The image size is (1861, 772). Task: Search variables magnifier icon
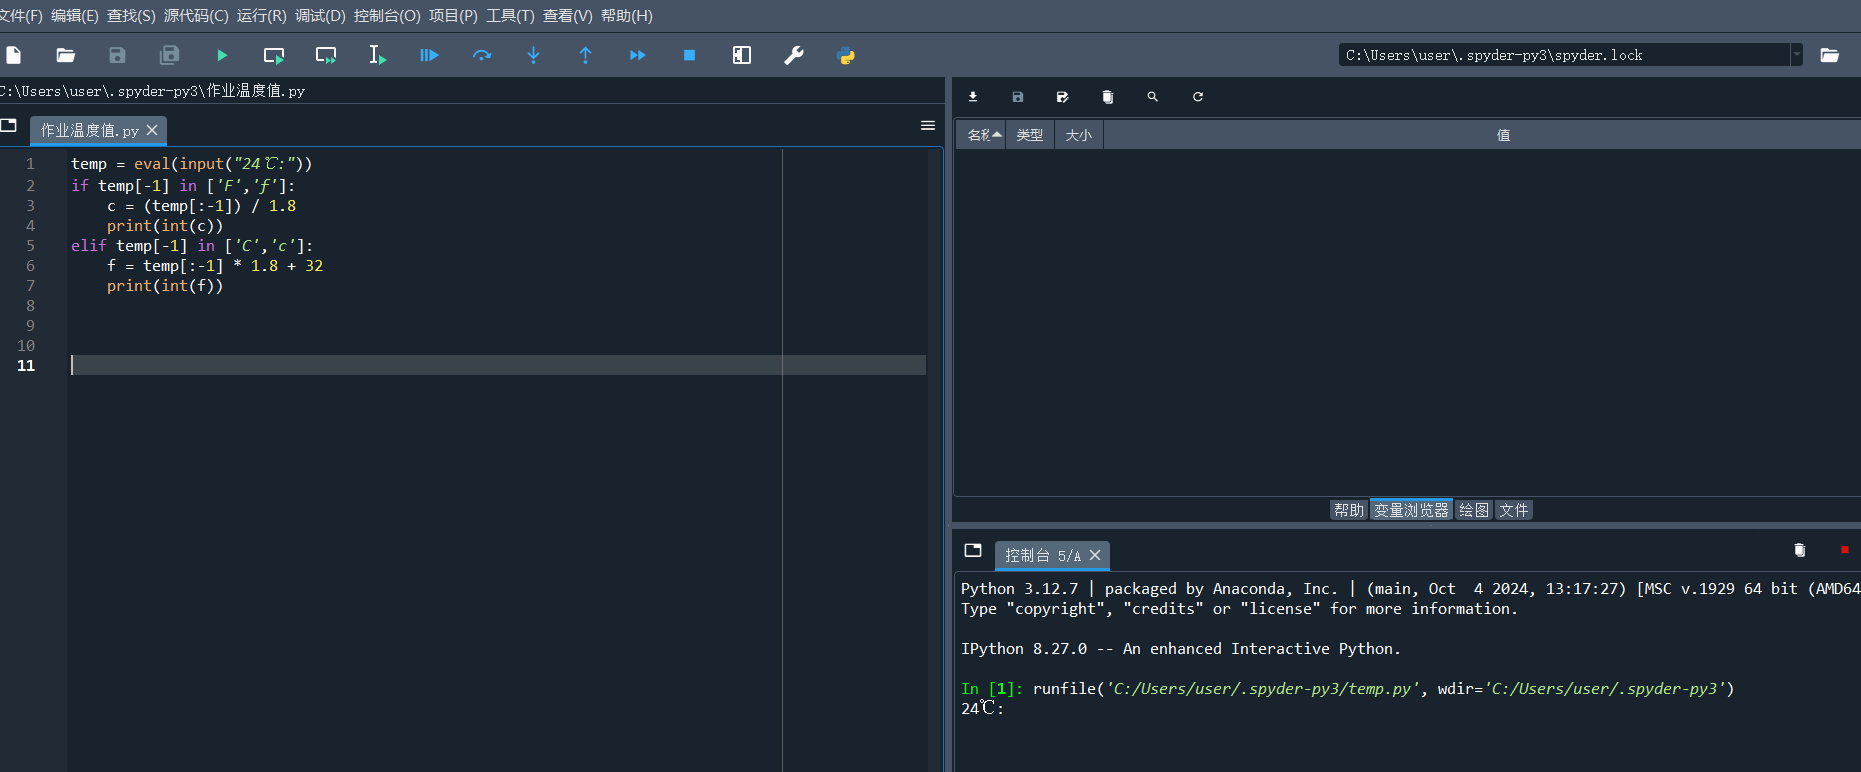[x=1153, y=97]
